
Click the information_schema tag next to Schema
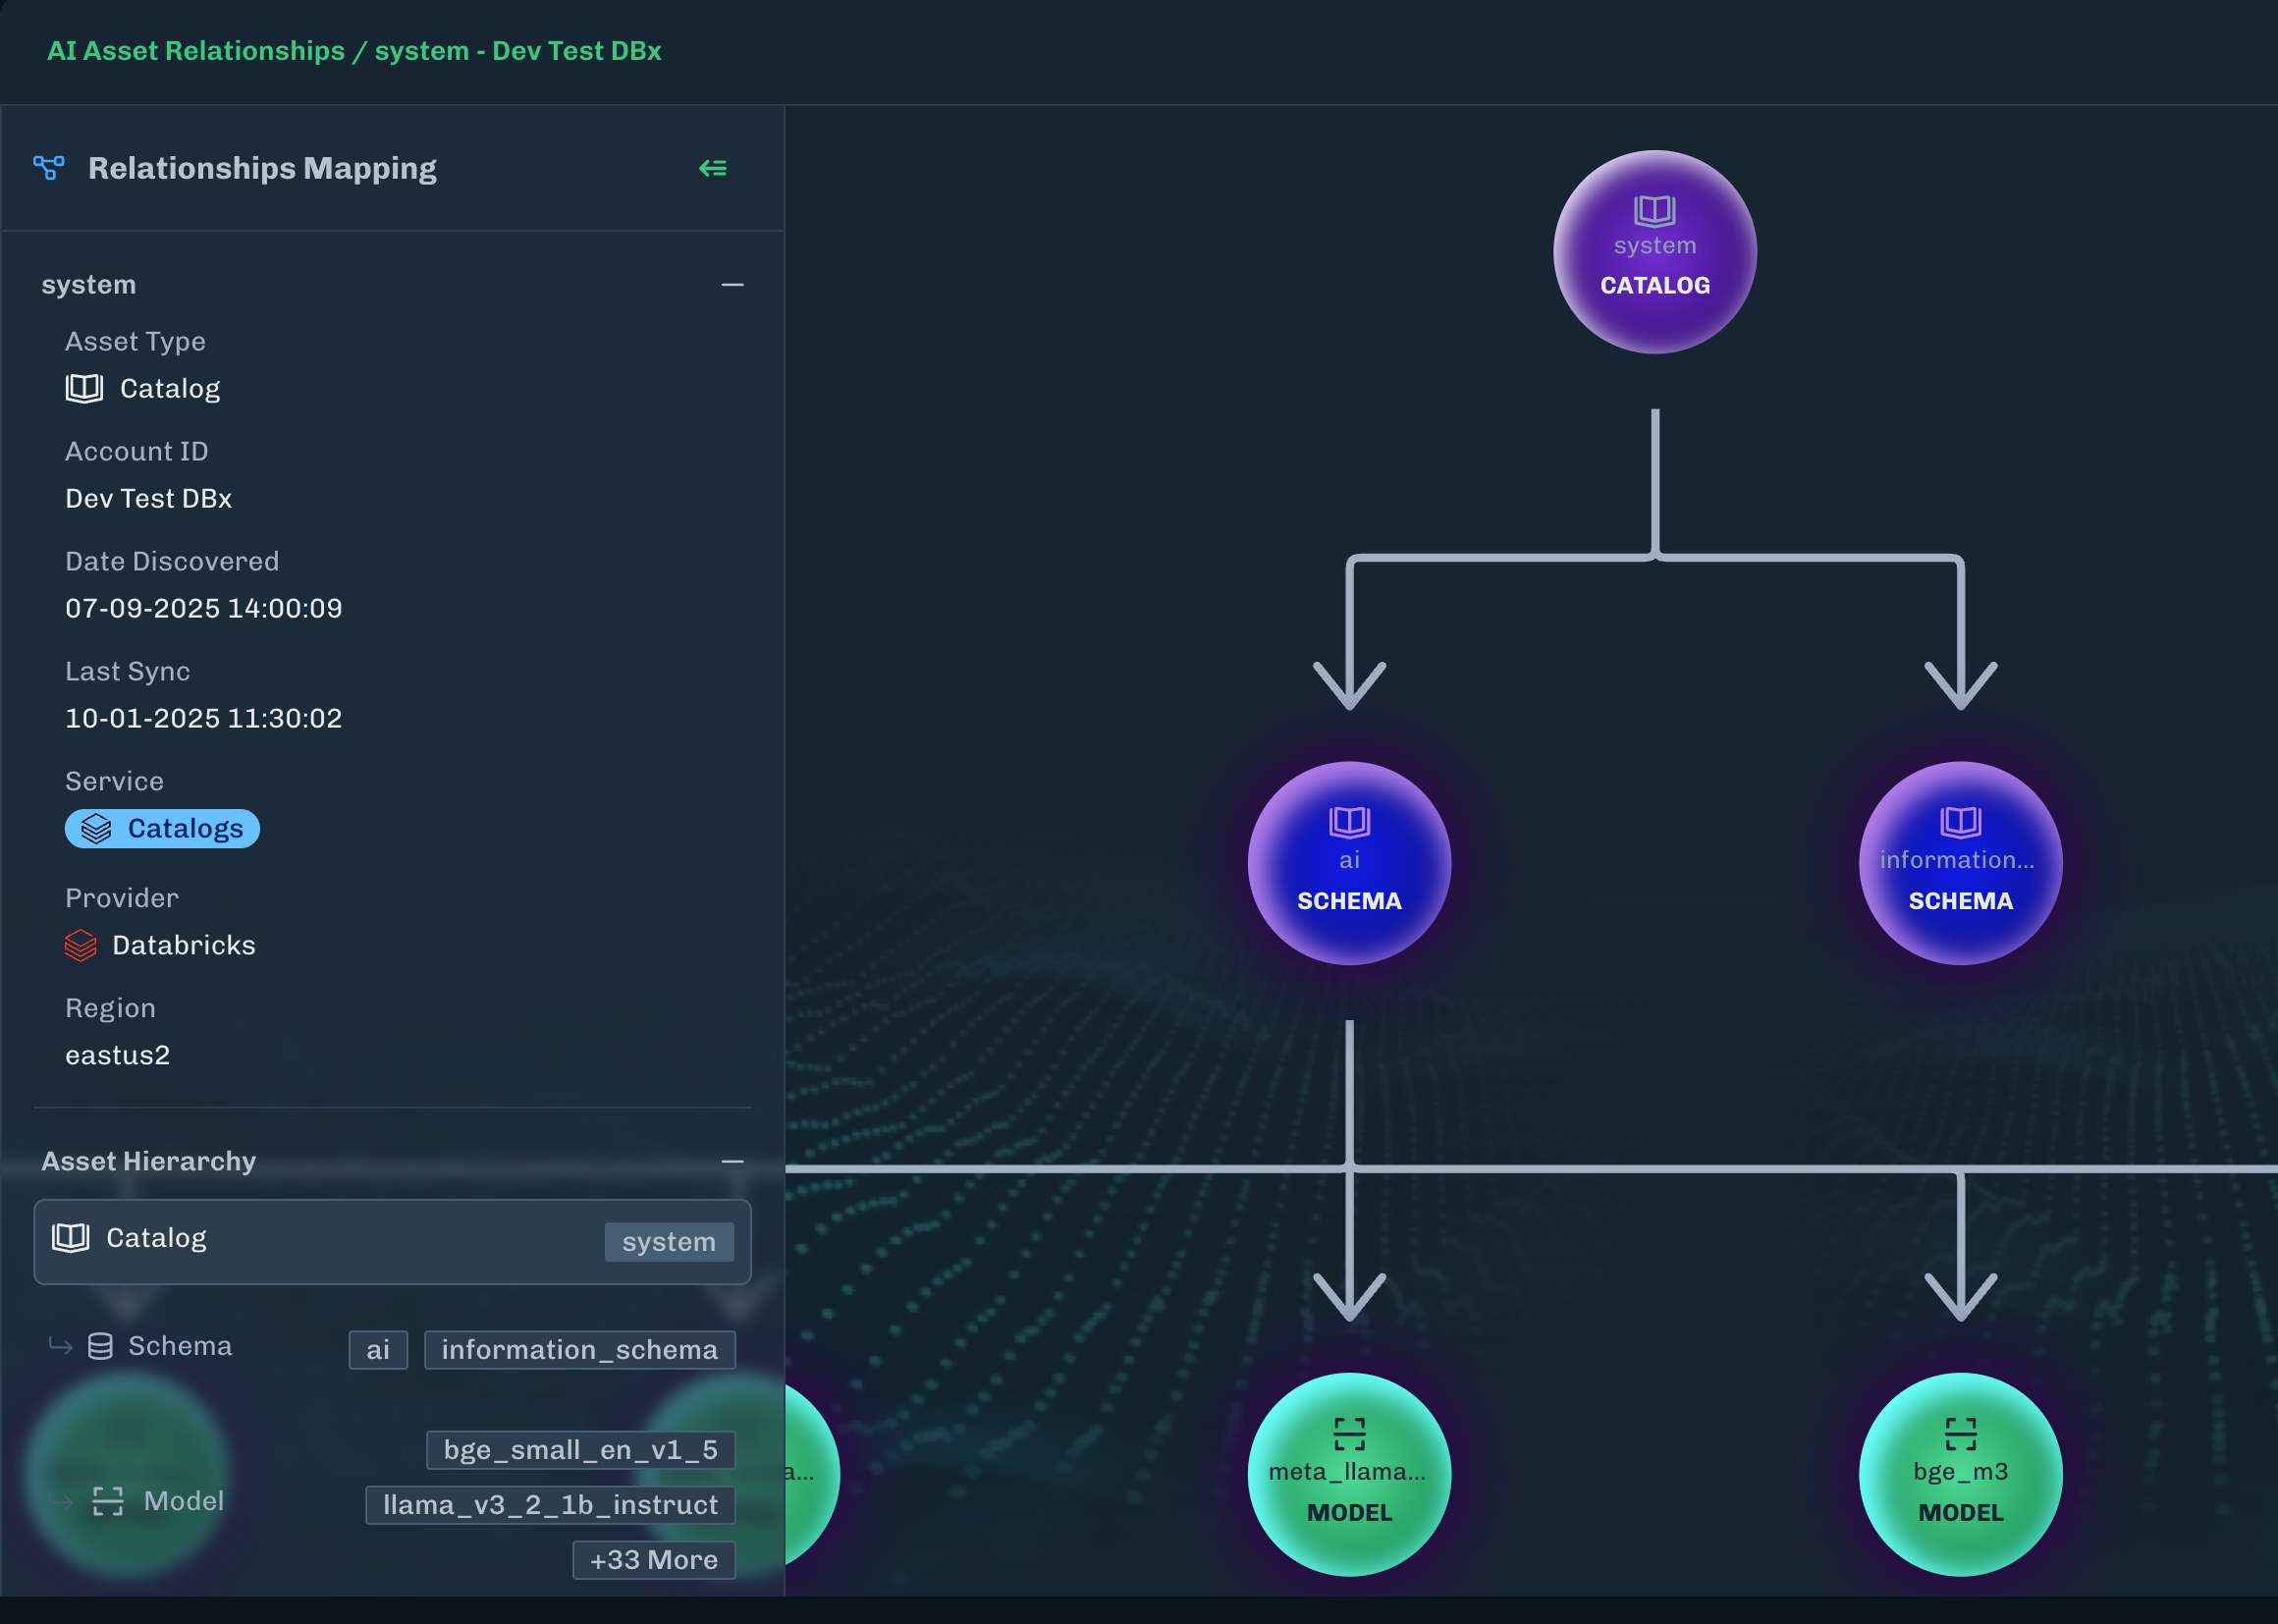coord(579,1349)
